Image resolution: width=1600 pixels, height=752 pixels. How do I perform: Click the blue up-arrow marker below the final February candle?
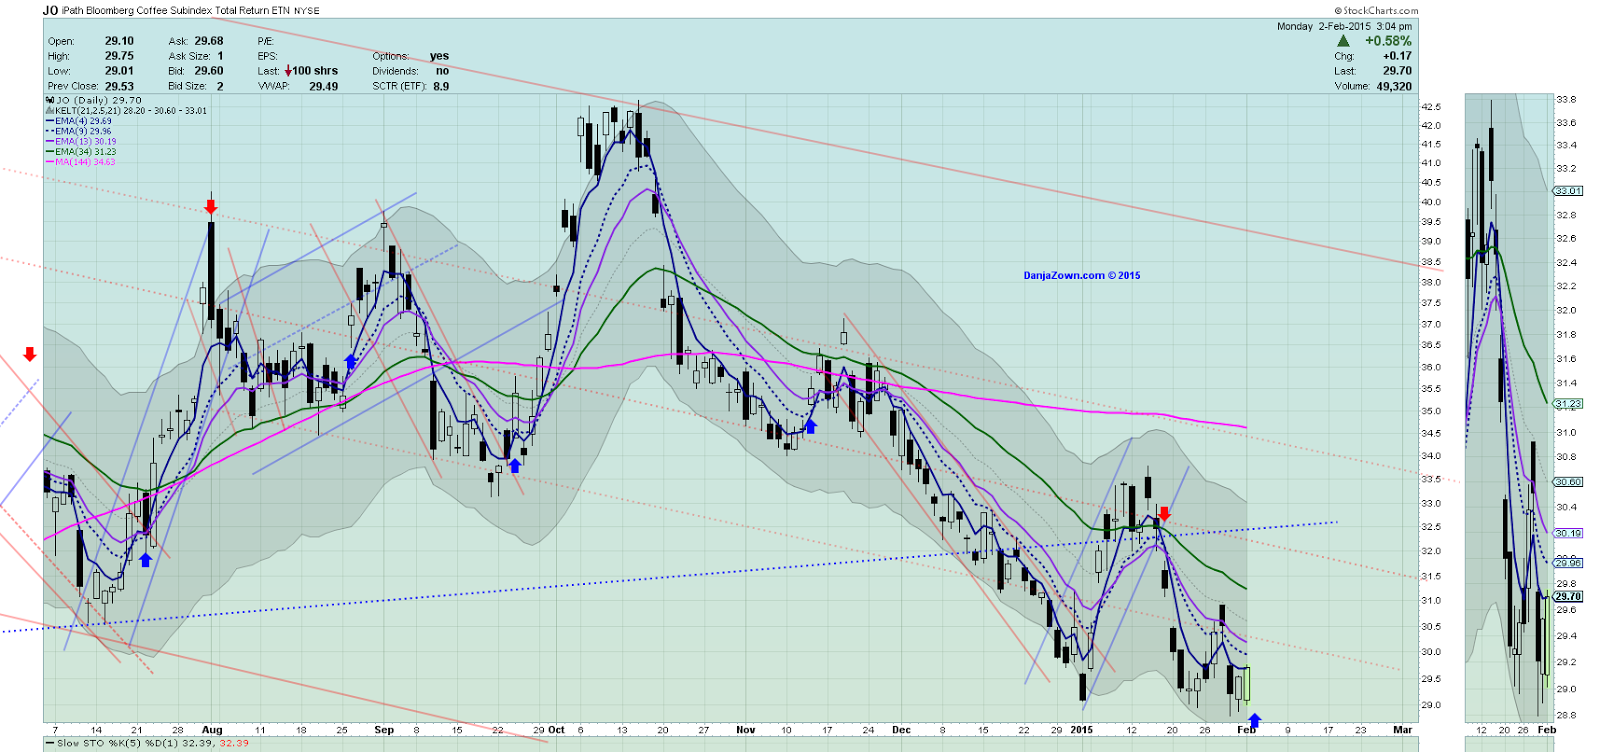pos(1254,720)
